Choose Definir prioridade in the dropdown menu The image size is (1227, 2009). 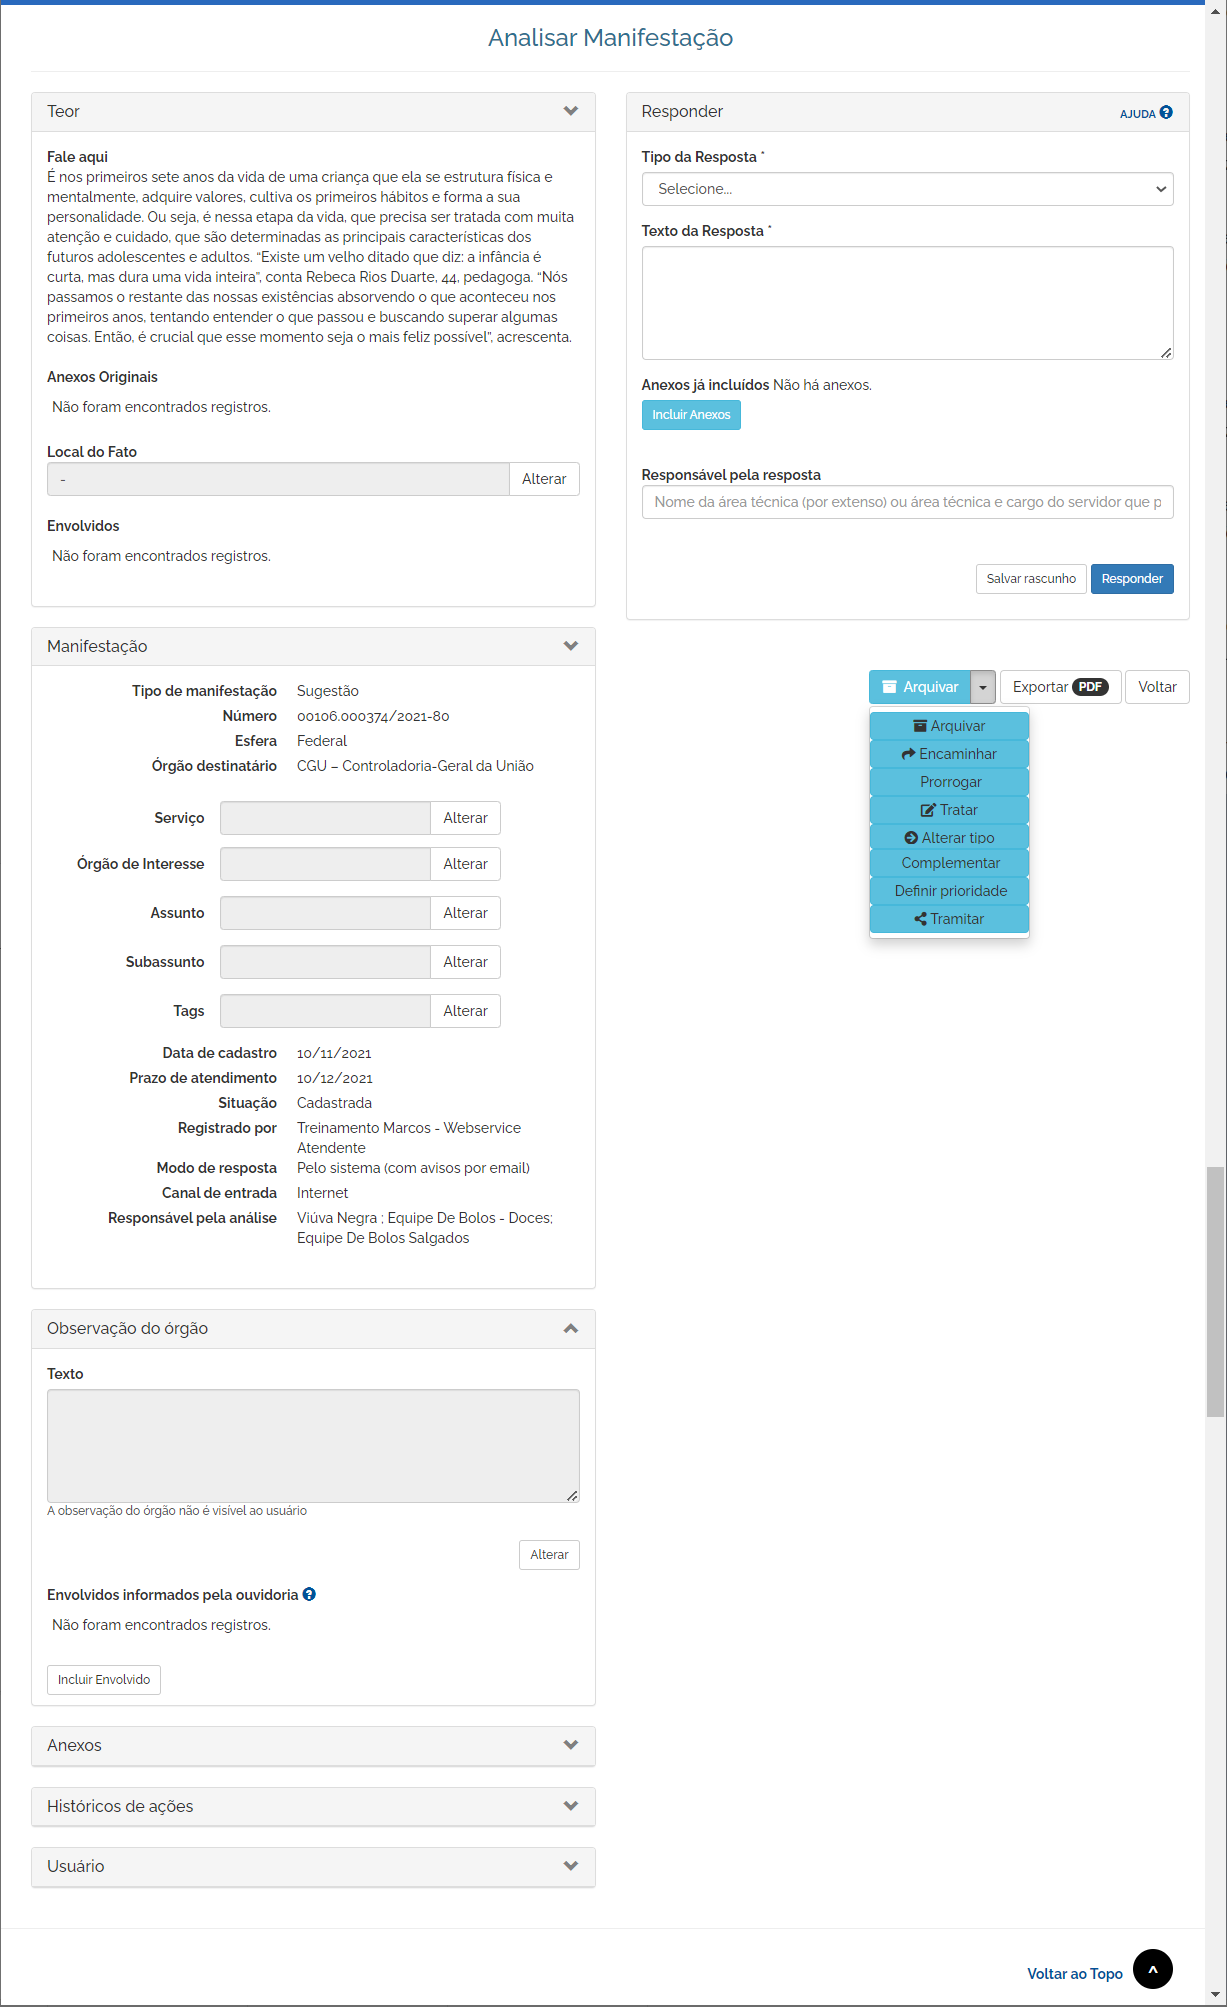(949, 891)
